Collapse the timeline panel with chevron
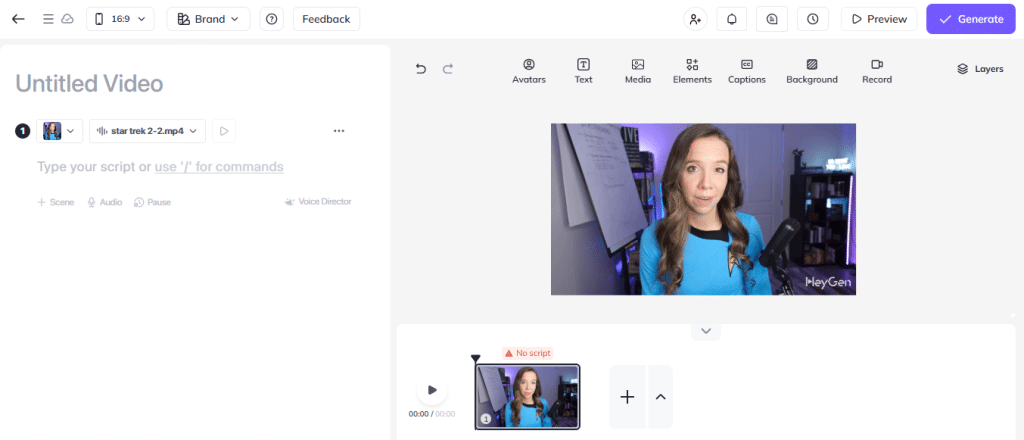The width and height of the screenshot is (1024, 440). [x=706, y=331]
